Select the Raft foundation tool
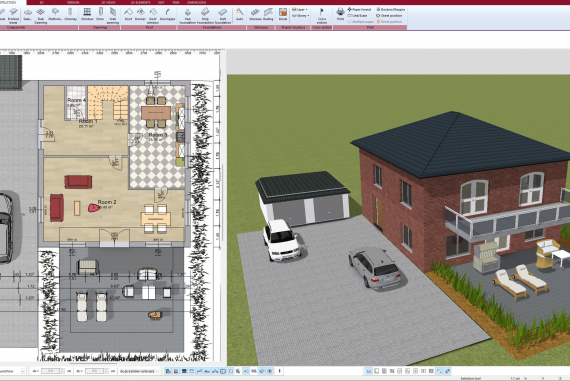Viewport: 570px width, 381px height. pyautogui.click(x=223, y=15)
